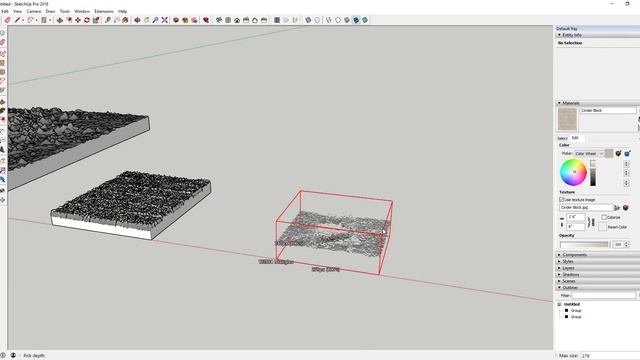The image size is (640, 360).
Task: Open the Rectangle tool dropdown arrow
Action: click(50, 20)
